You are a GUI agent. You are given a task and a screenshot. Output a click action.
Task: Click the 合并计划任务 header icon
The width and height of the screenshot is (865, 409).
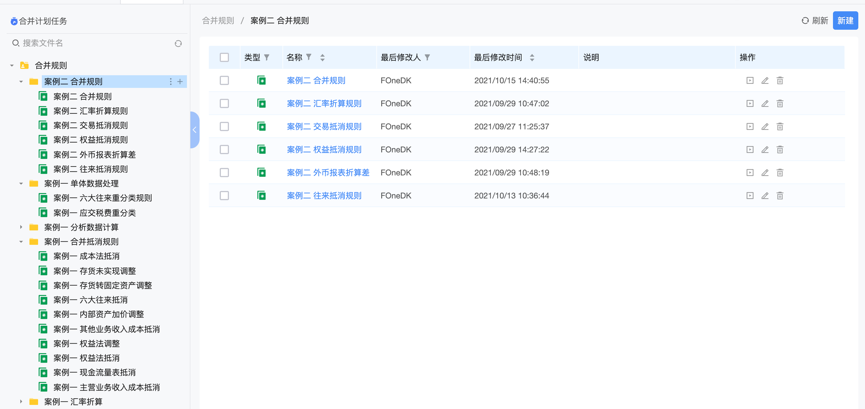click(14, 22)
